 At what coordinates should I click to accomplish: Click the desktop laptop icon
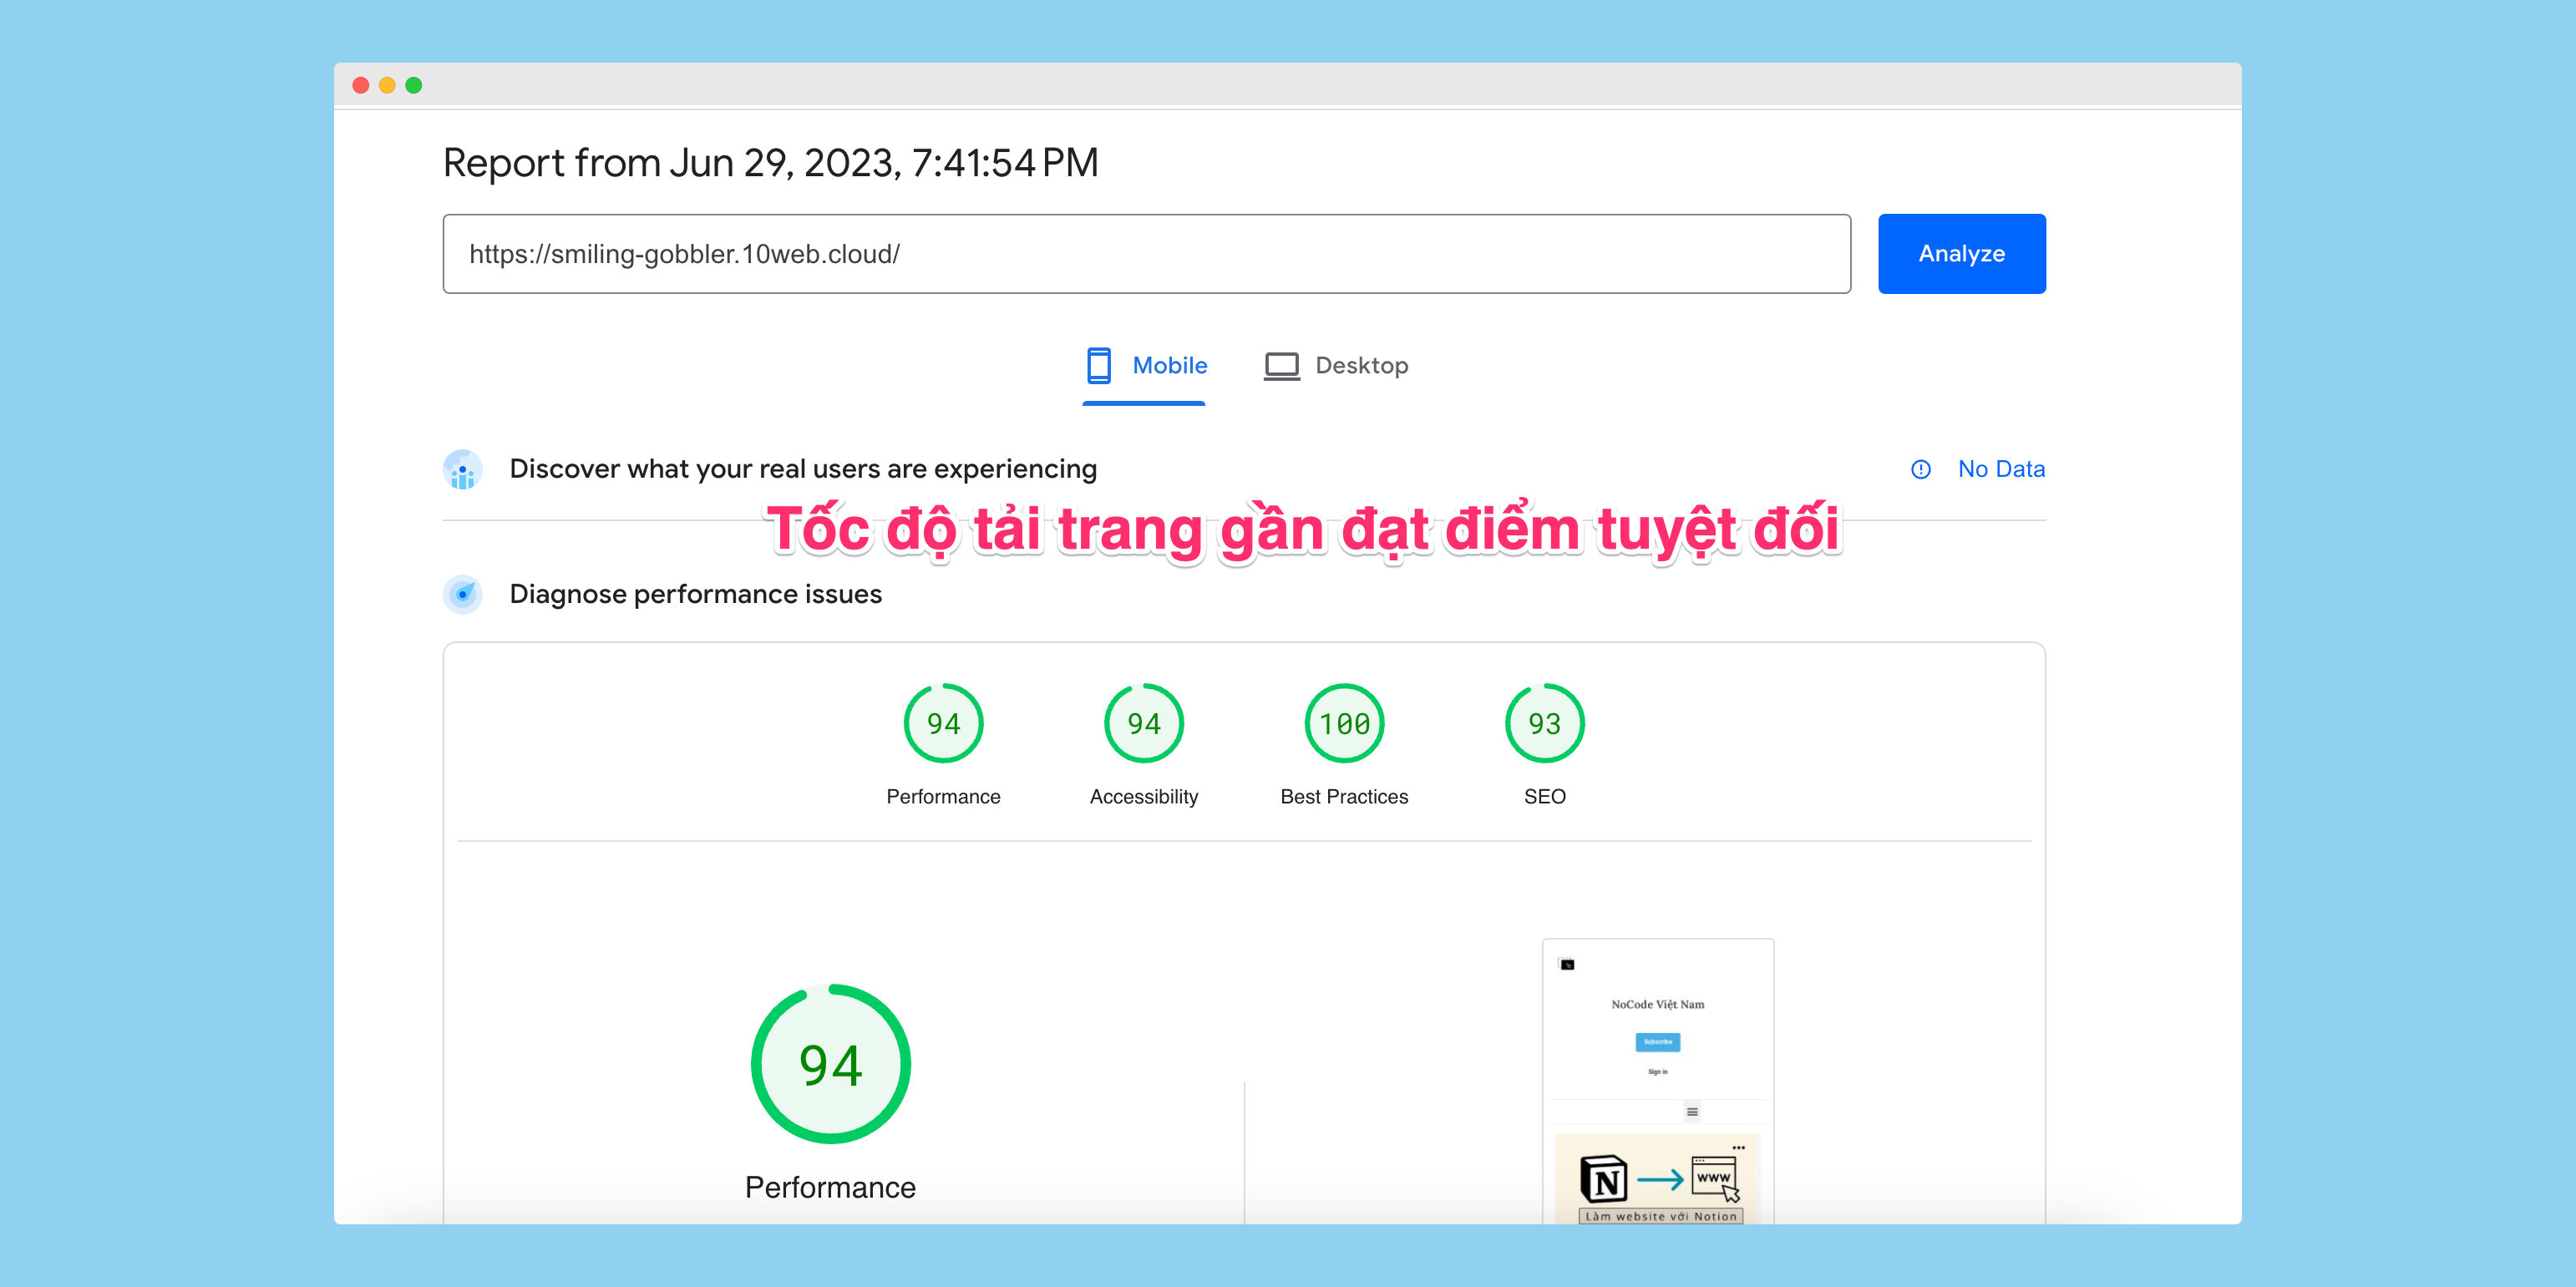coord(1281,366)
